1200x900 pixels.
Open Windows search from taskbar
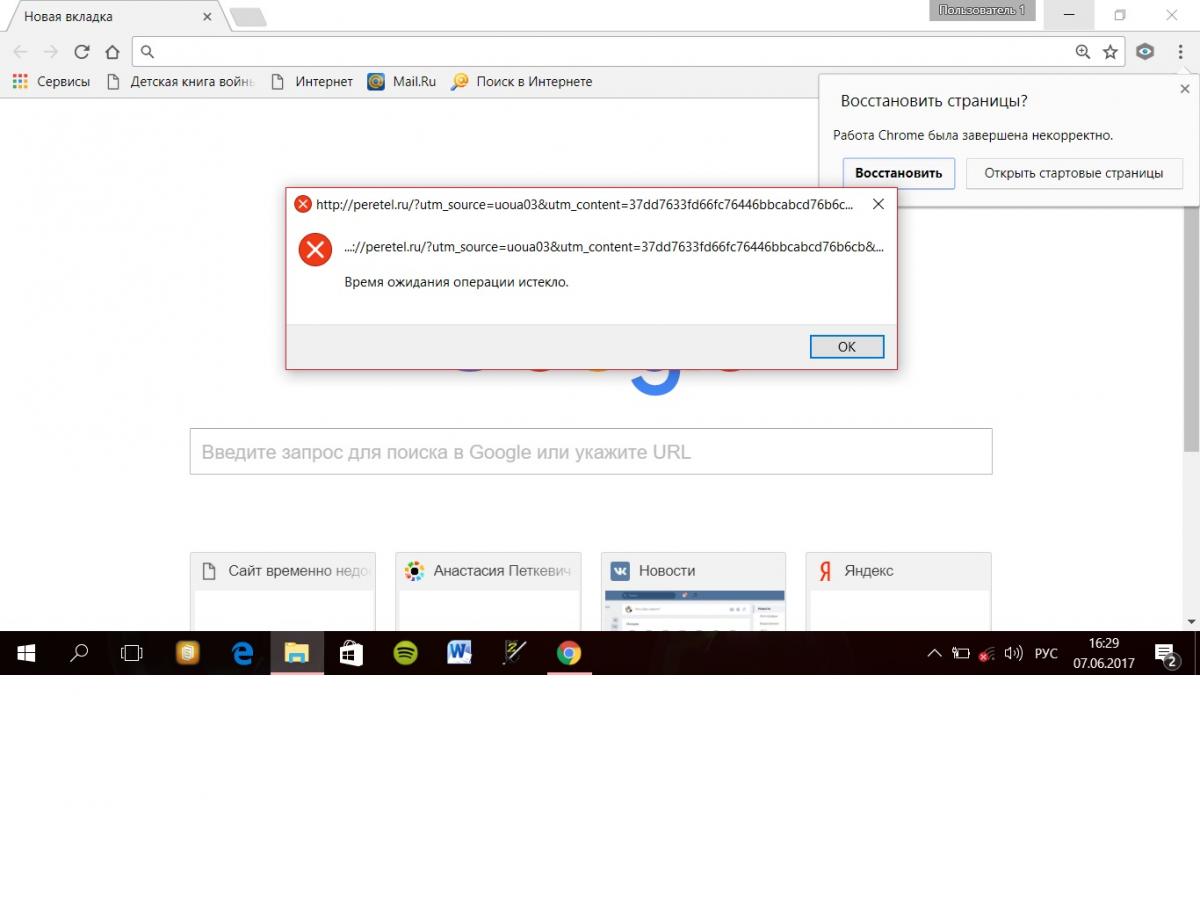[78, 653]
